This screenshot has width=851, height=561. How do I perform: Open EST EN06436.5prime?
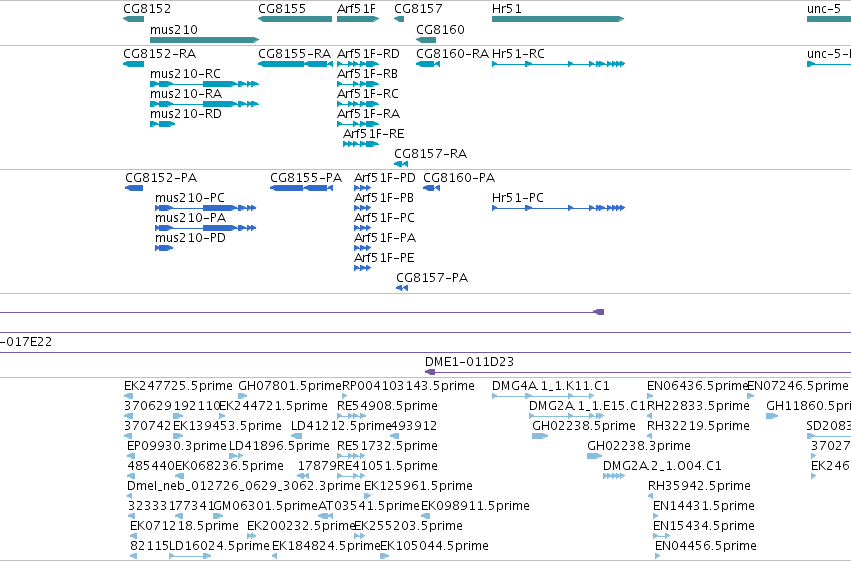click(697, 386)
